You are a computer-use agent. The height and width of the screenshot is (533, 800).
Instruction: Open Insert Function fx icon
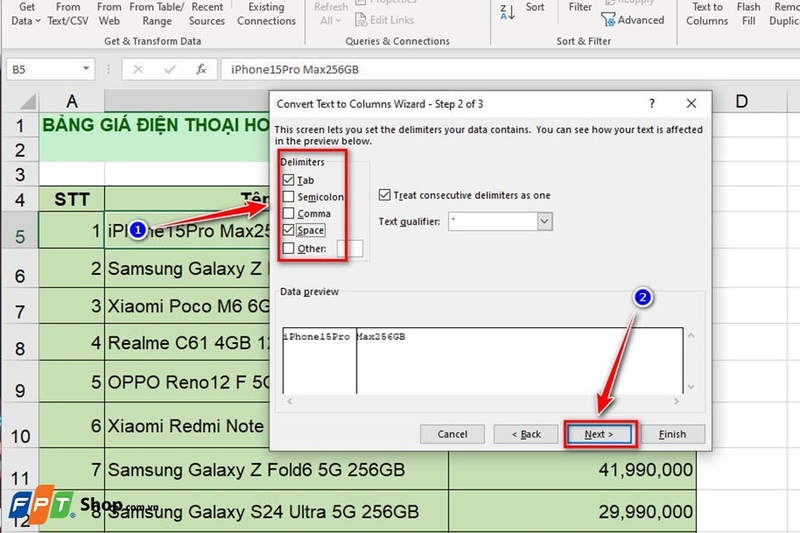(201, 69)
